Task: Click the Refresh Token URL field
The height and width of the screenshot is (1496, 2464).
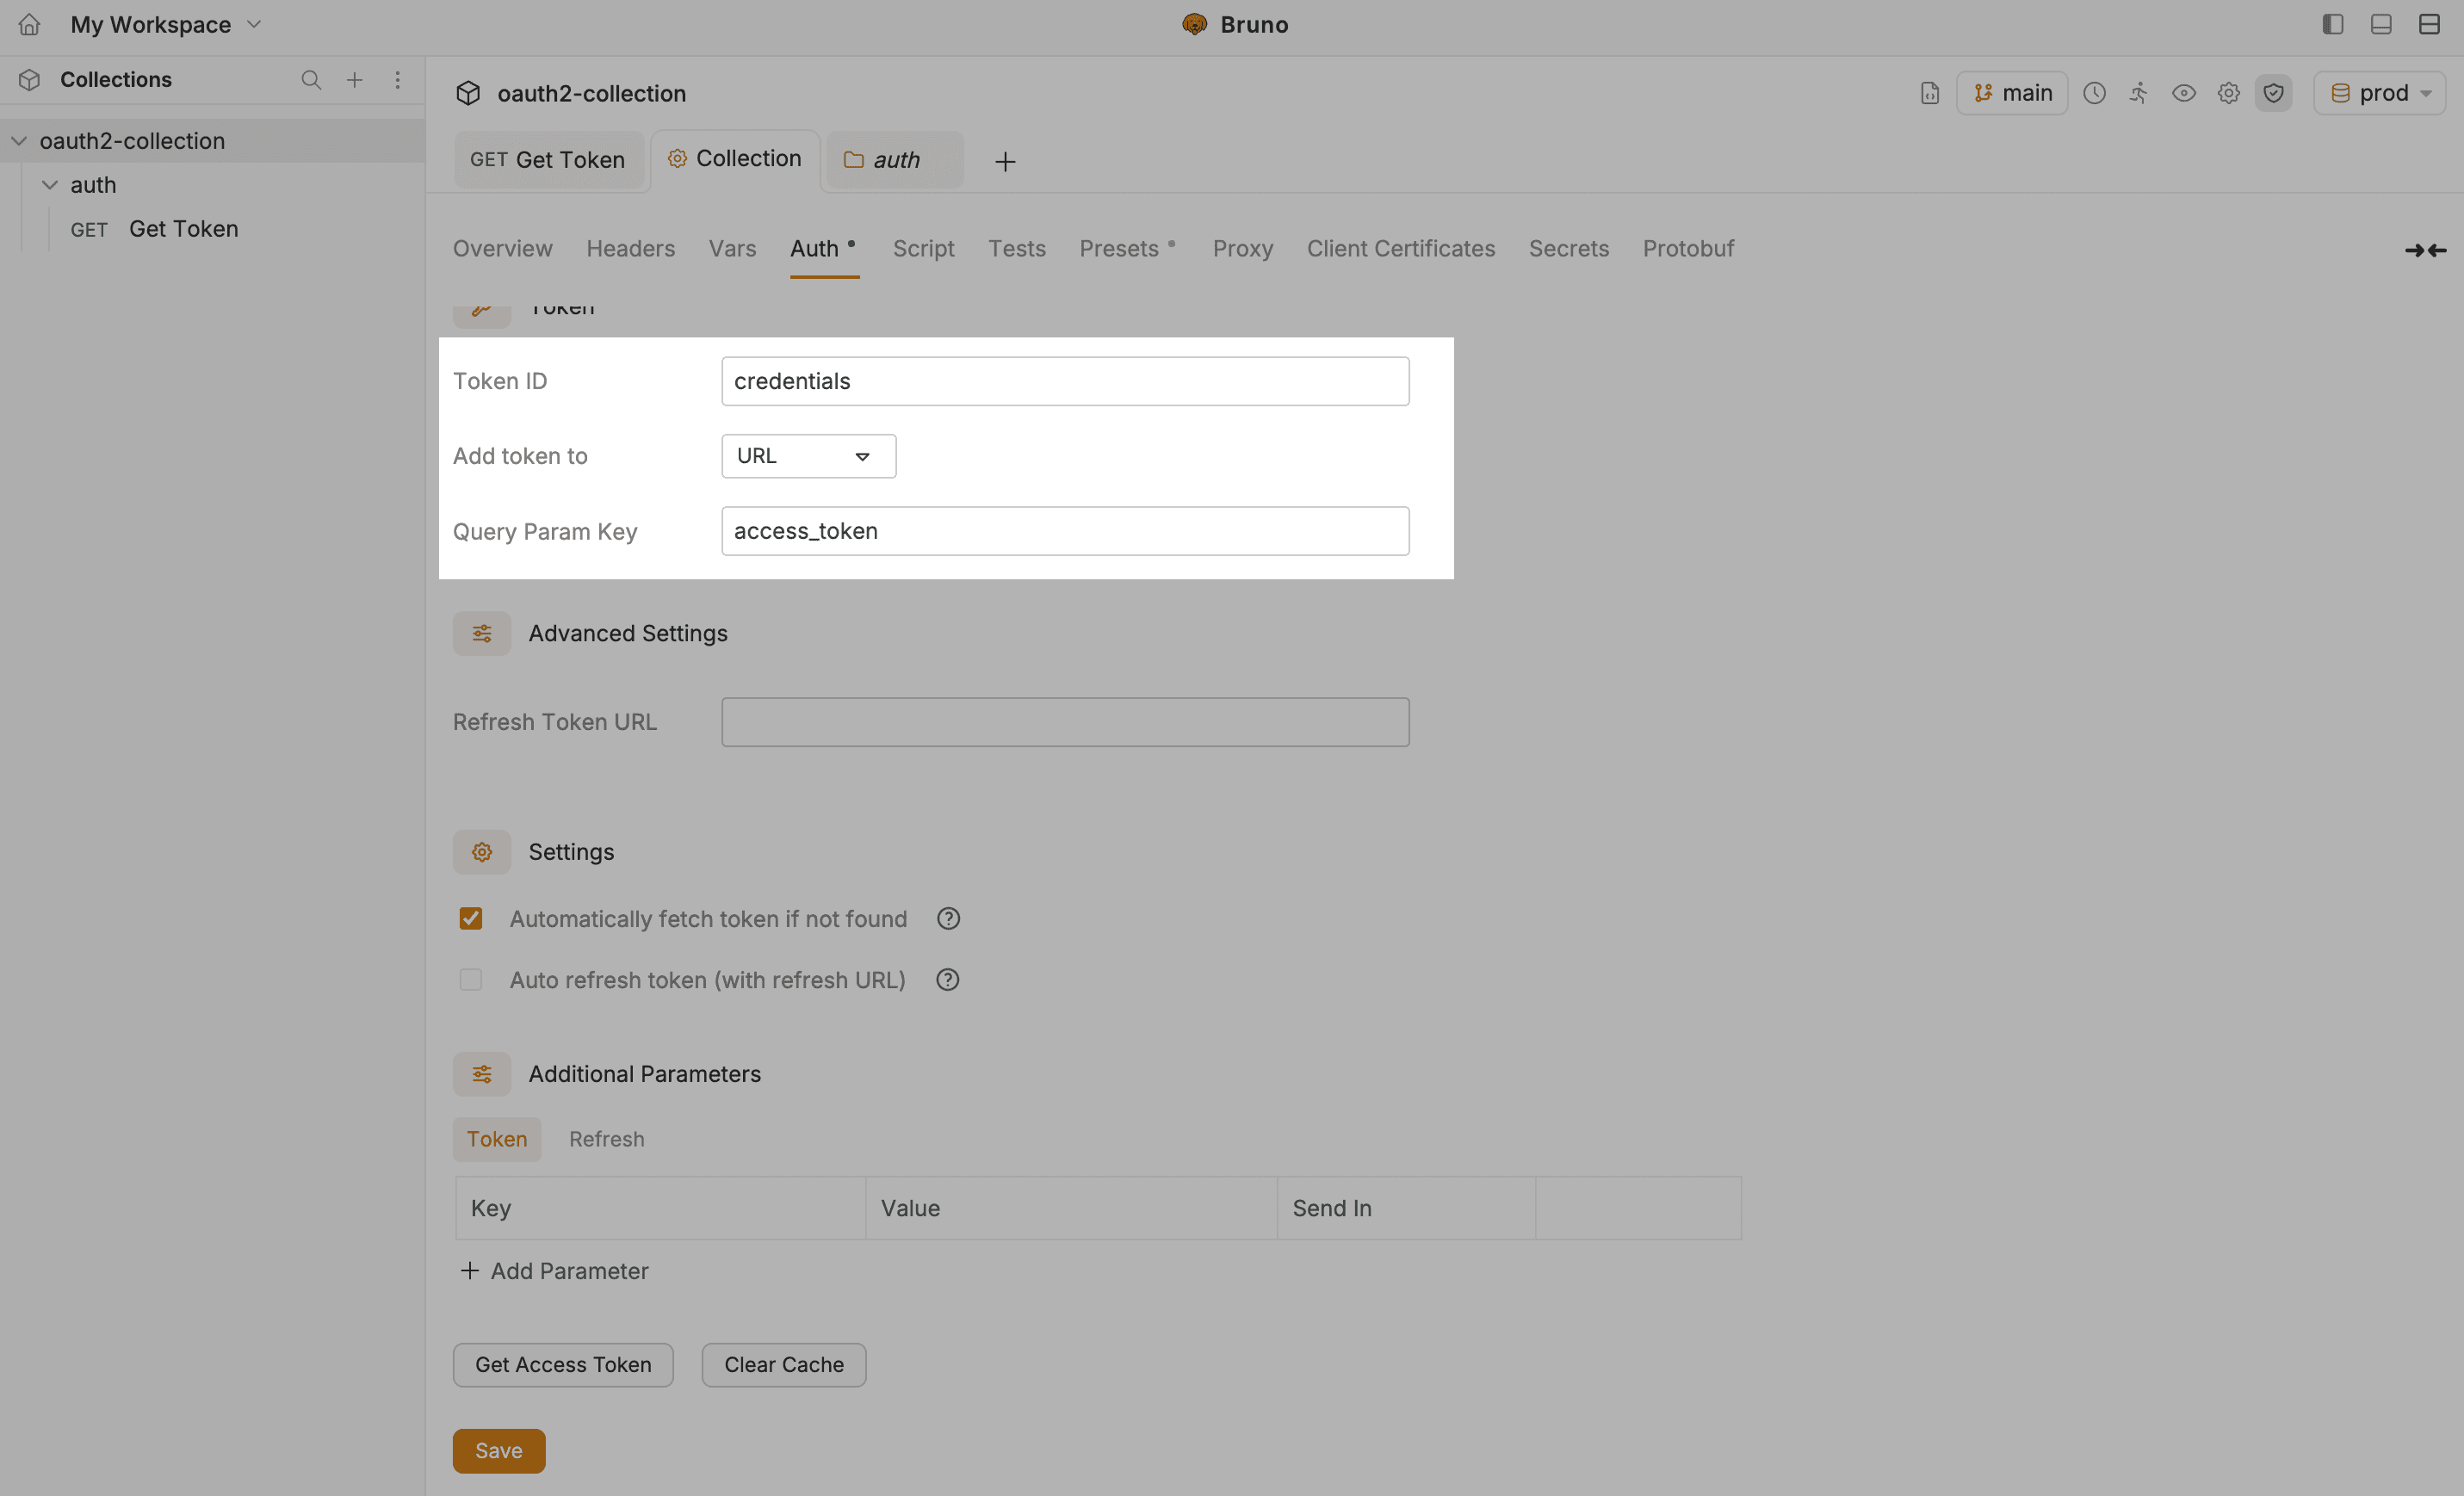Action: [x=1065, y=722]
